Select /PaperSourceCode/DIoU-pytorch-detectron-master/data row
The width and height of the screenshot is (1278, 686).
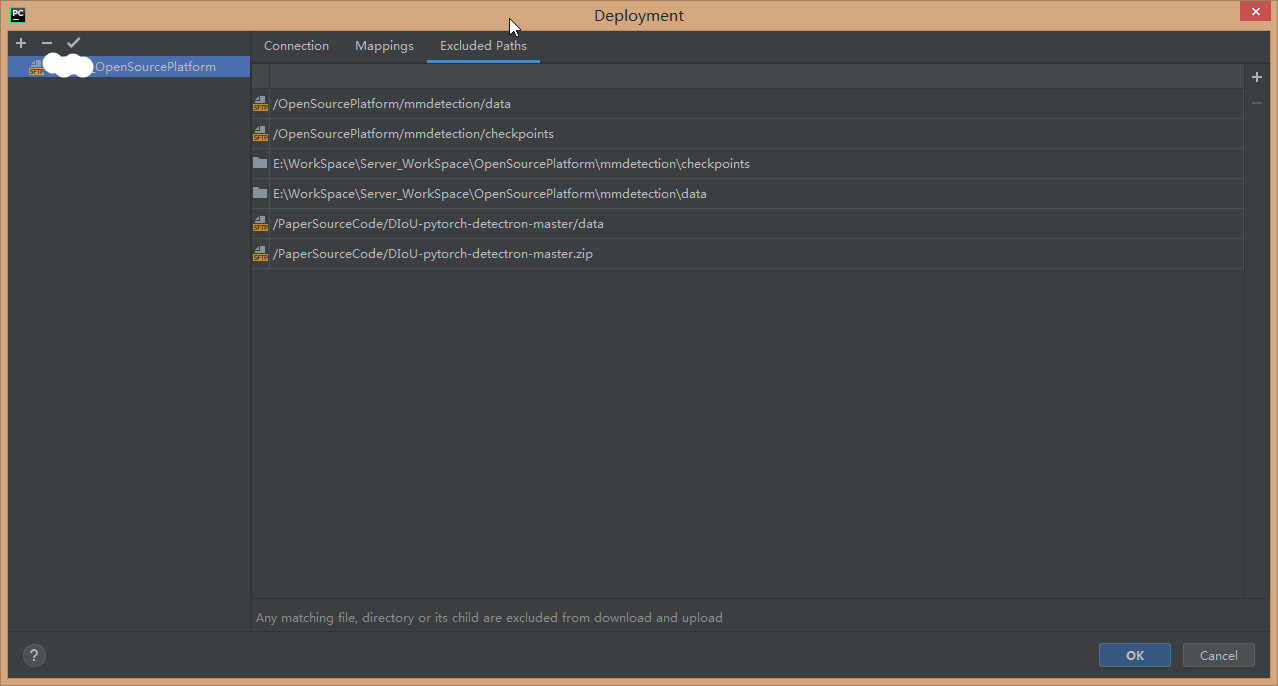click(x=747, y=224)
